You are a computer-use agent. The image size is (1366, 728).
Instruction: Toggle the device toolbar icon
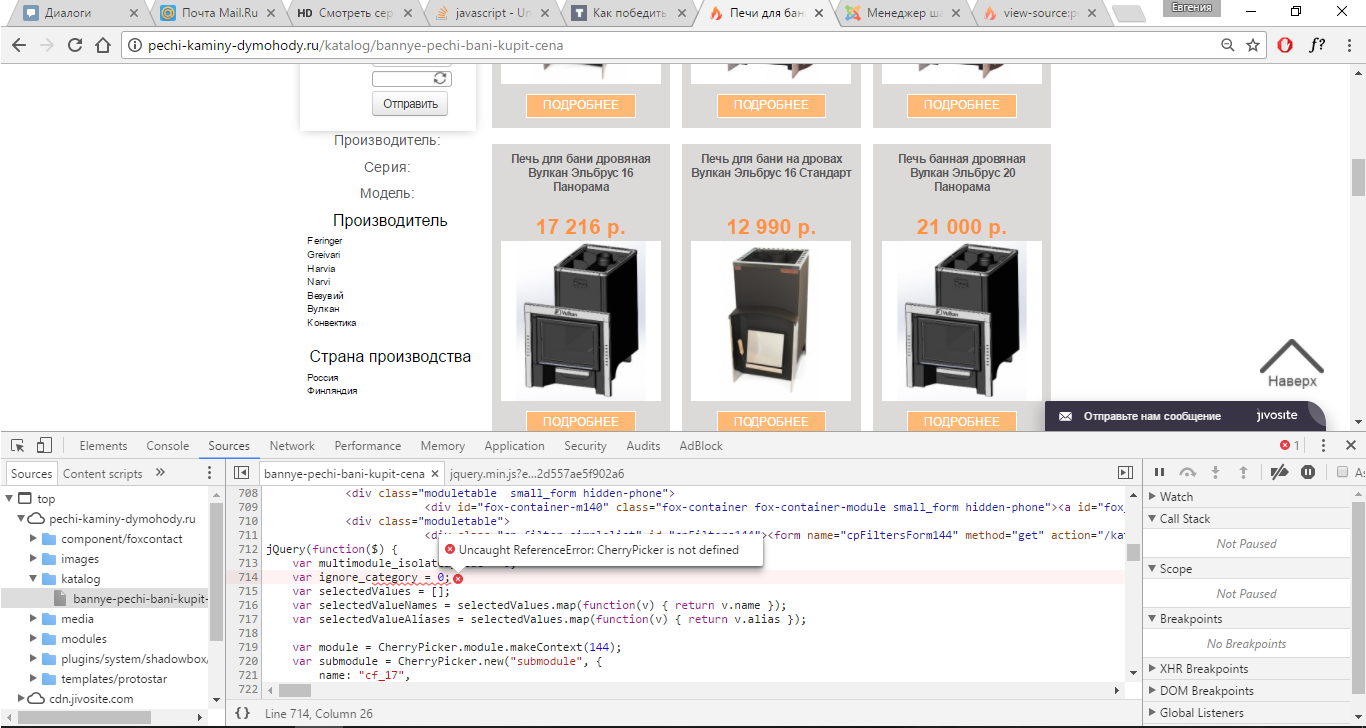(x=44, y=446)
